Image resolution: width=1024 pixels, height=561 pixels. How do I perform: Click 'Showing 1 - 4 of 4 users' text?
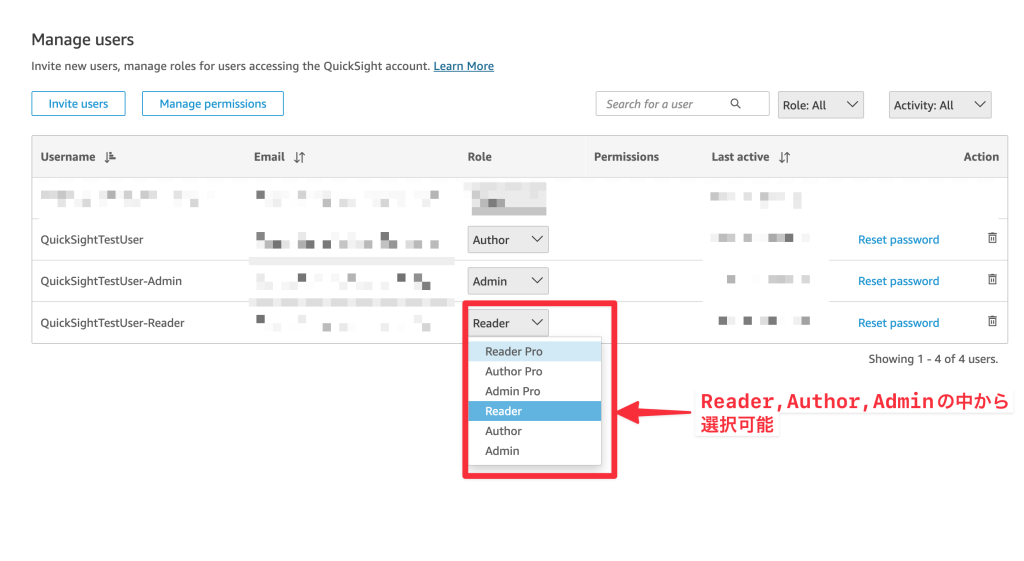pos(933,359)
